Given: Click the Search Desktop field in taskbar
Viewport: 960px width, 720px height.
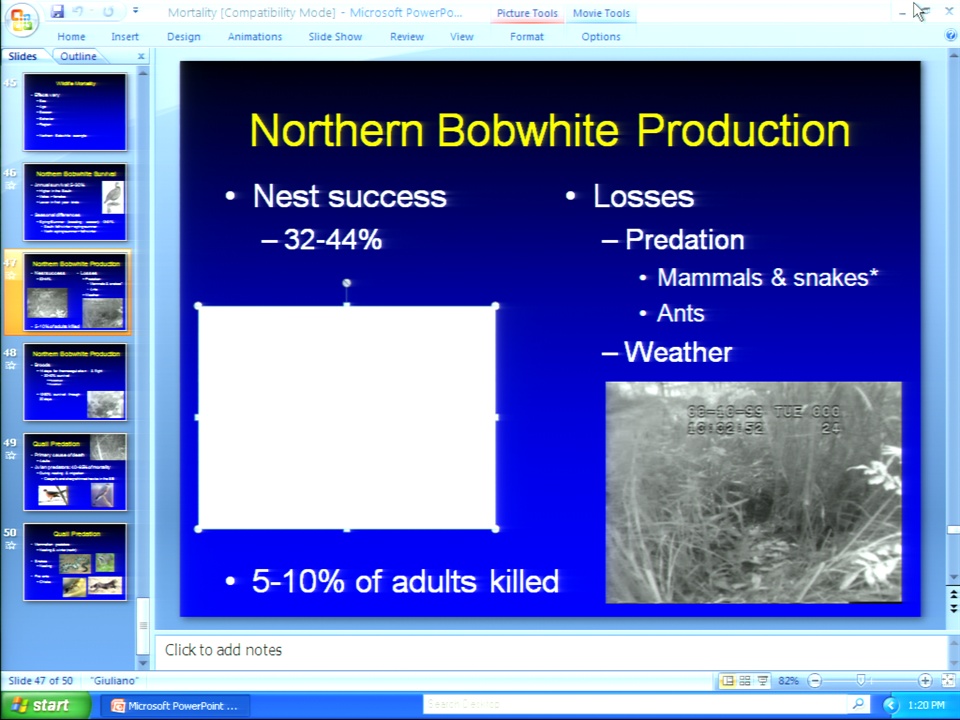Looking at the screenshot, I should pyautogui.click(x=634, y=705).
